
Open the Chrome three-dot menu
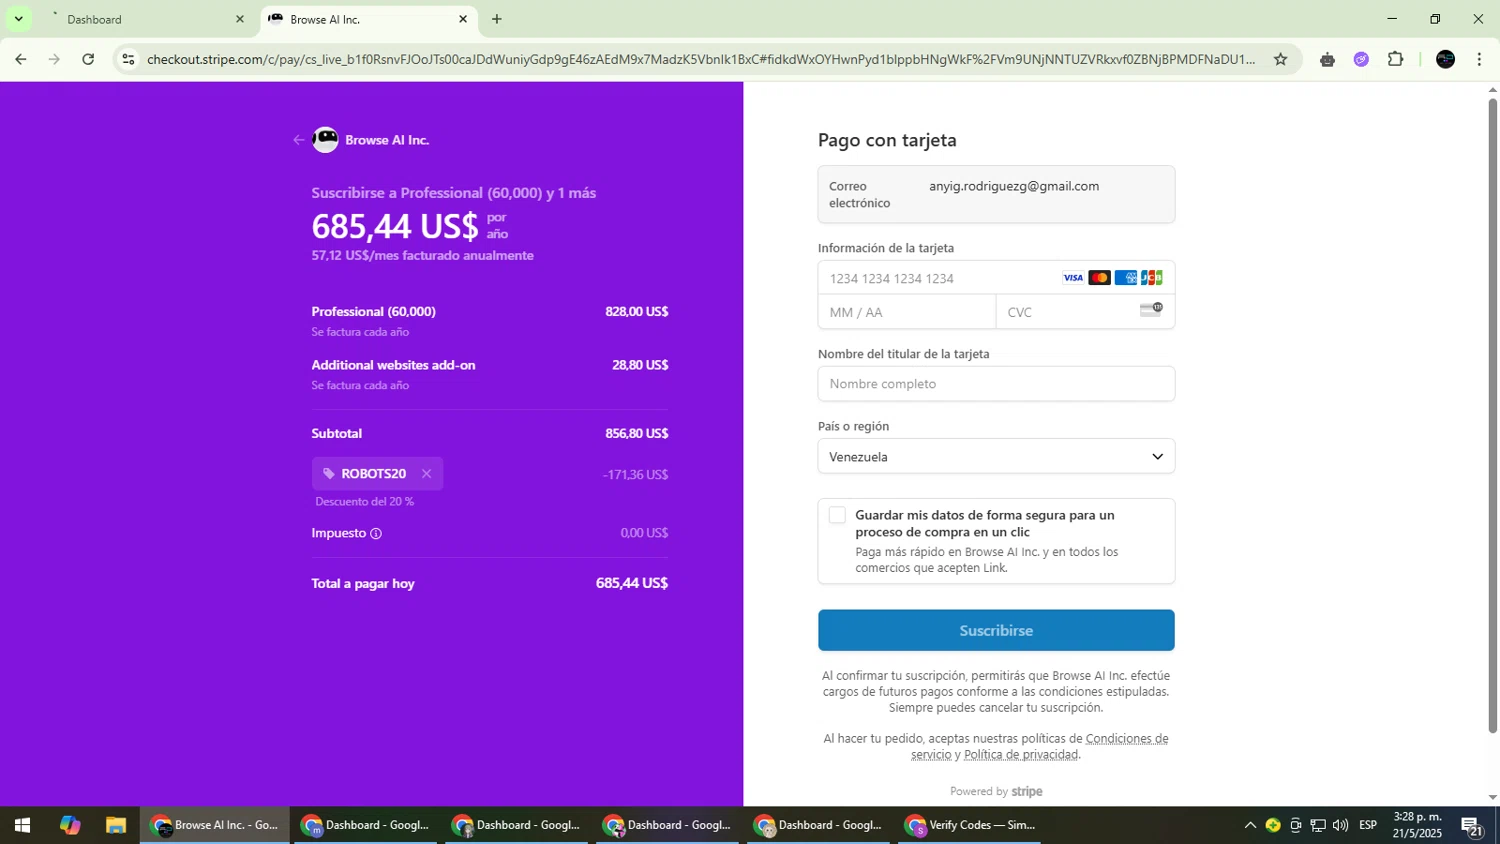(1479, 59)
